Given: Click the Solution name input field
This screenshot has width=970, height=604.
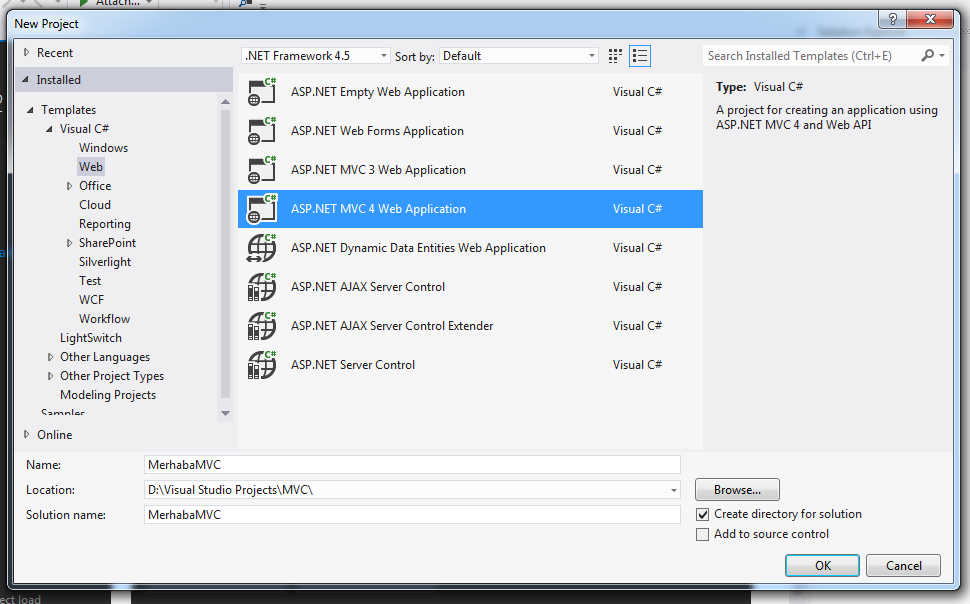Looking at the screenshot, I should point(412,515).
